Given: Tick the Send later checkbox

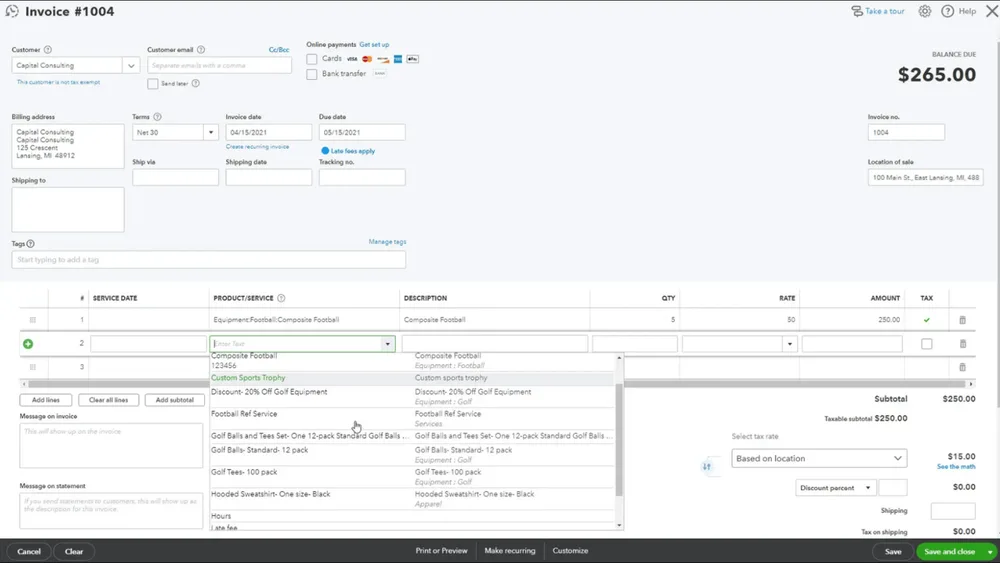Looking at the screenshot, I should [153, 84].
